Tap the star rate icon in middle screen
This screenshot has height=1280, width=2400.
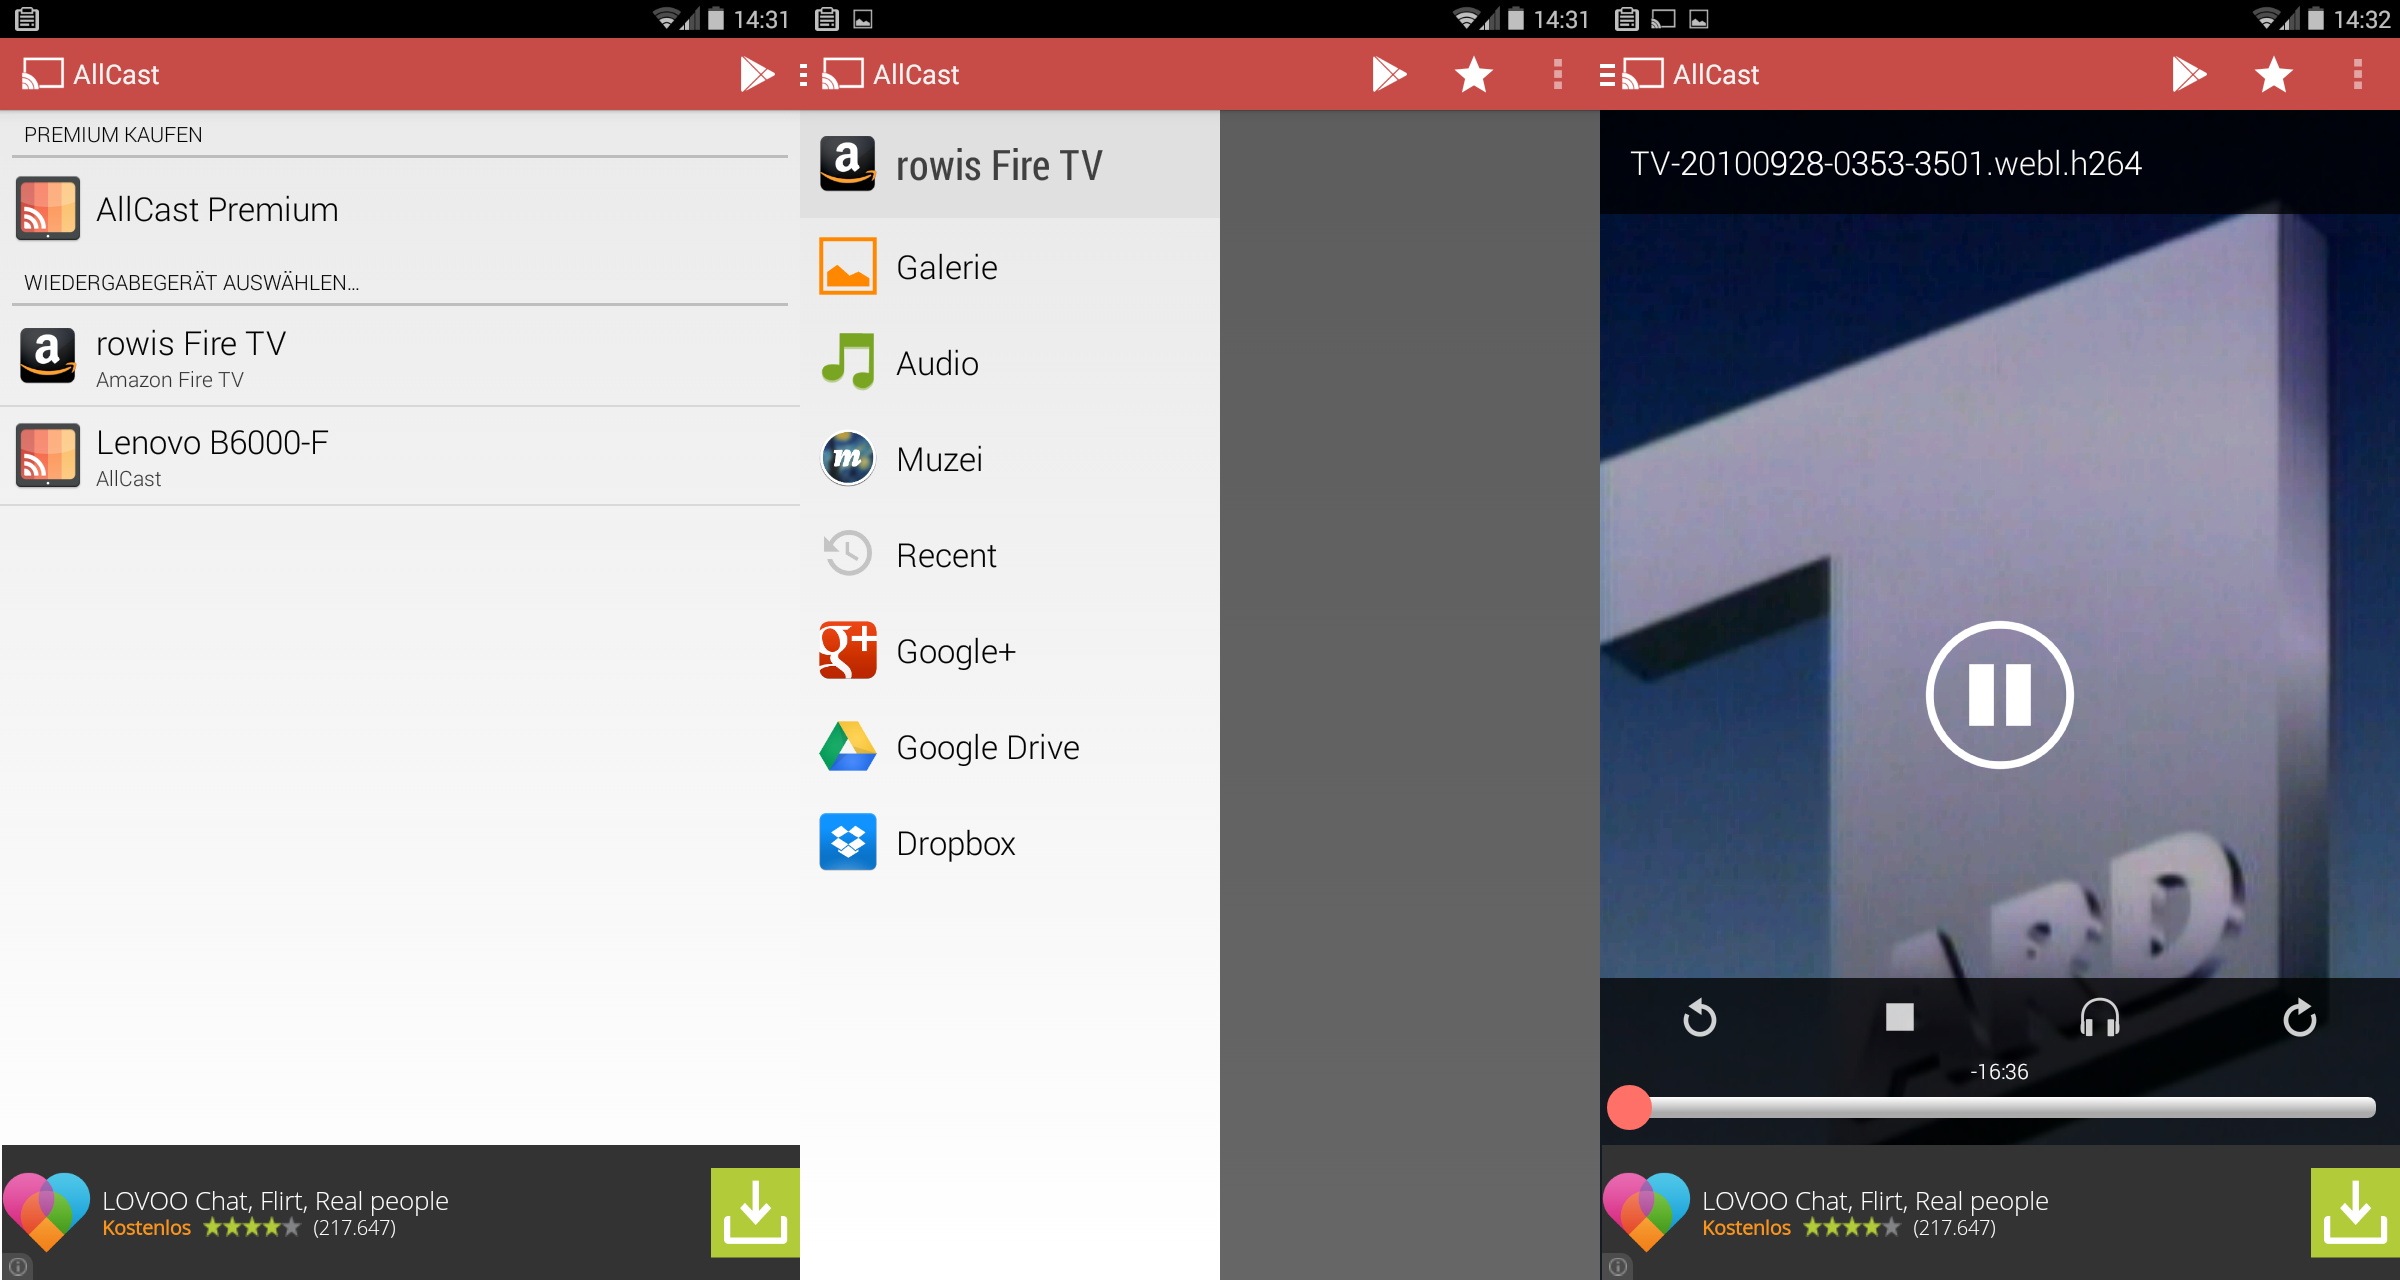coord(1473,74)
